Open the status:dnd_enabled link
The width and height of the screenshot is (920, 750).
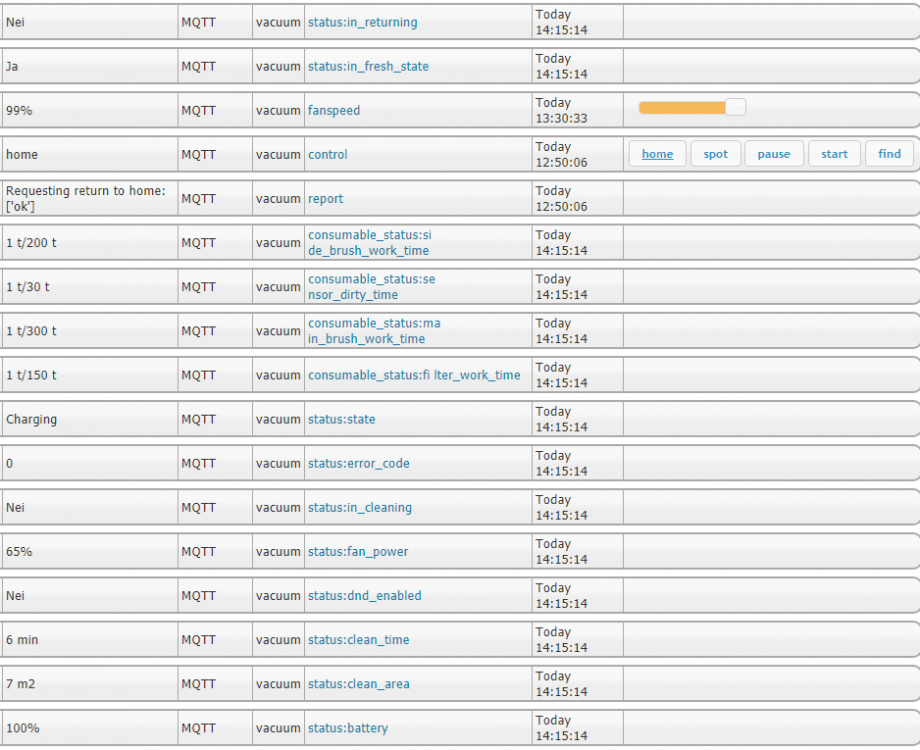[364, 595]
